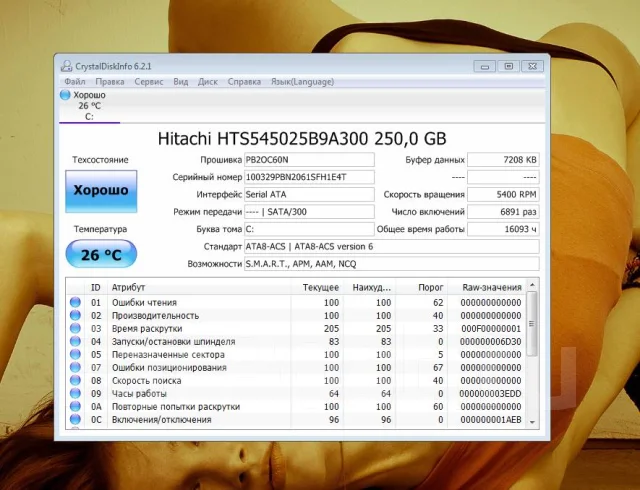Click the Общее время работы value 16093 ч
The image size is (640, 490).
pos(503,229)
